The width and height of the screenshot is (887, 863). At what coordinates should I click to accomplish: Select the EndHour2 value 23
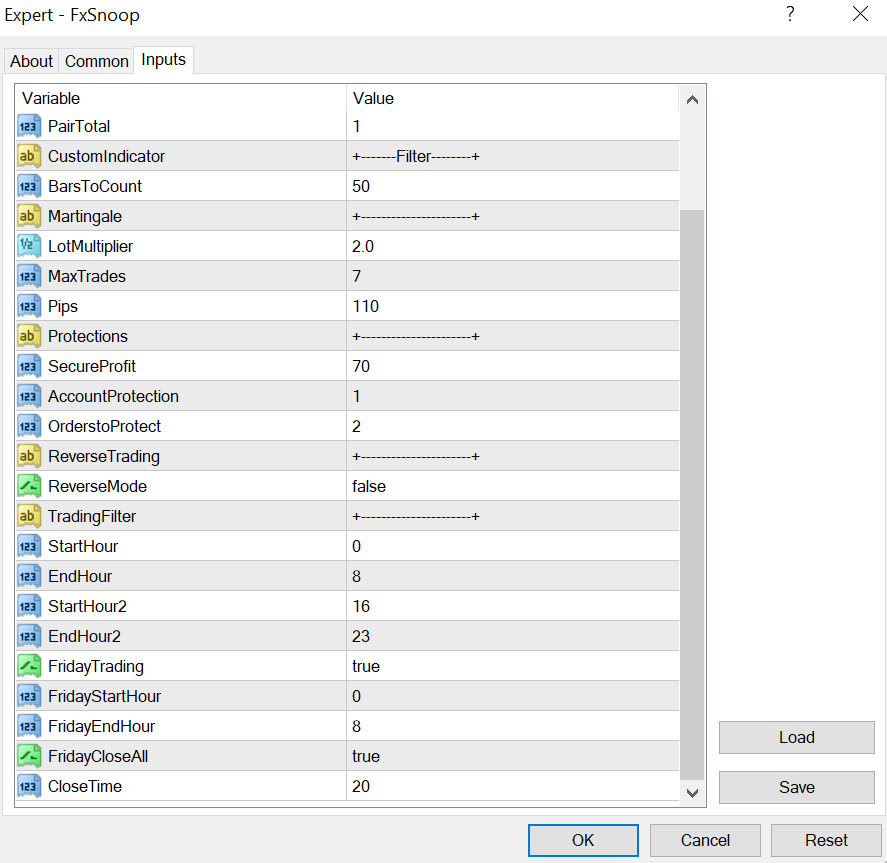pyautogui.click(x=361, y=636)
